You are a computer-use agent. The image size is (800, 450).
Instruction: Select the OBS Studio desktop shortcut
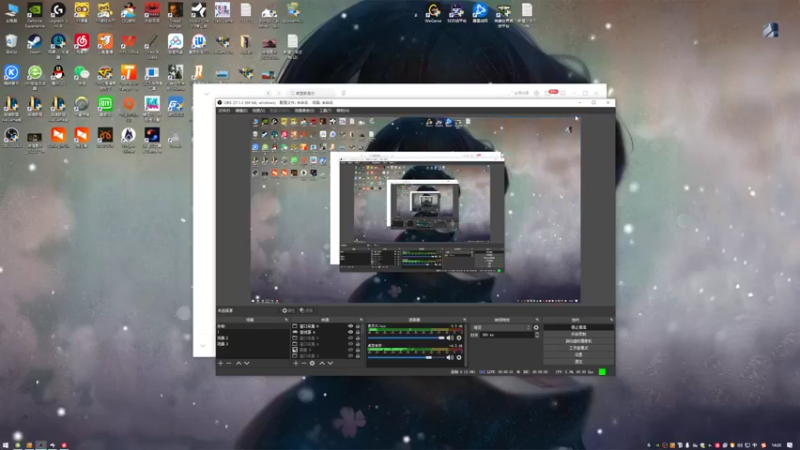11,137
